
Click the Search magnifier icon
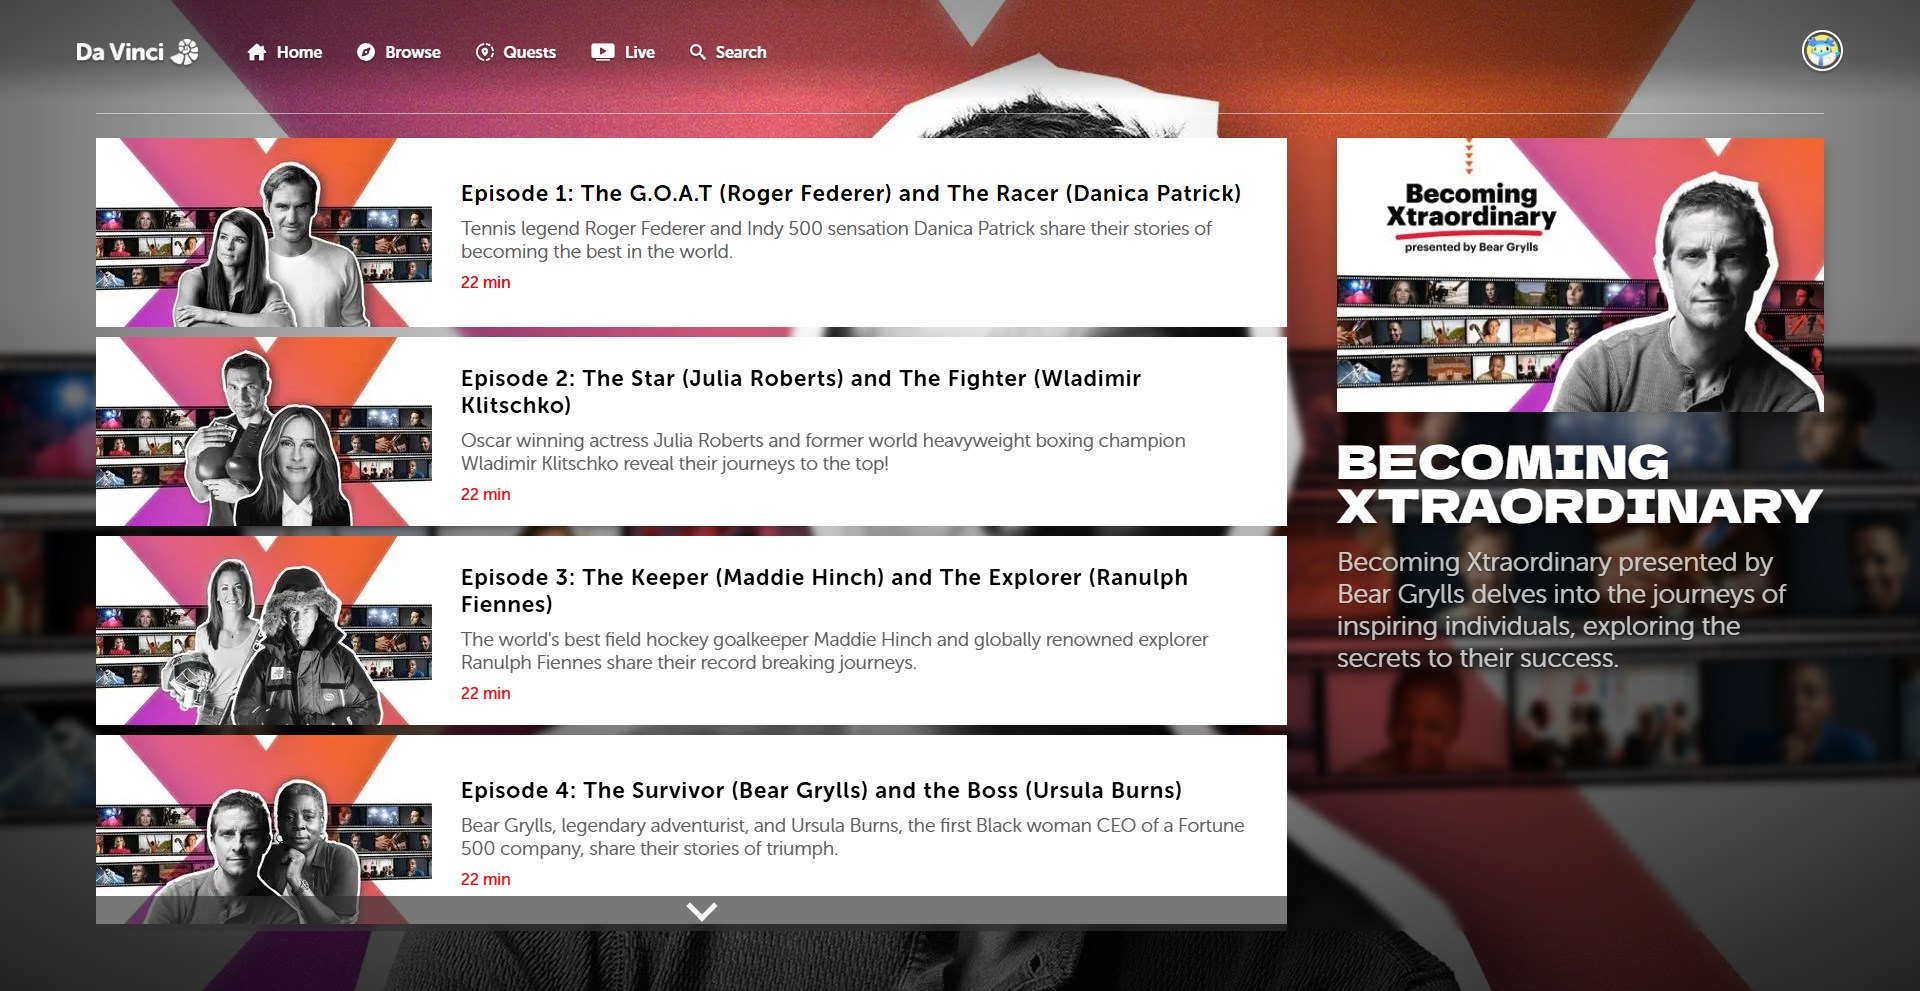[697, 52]
